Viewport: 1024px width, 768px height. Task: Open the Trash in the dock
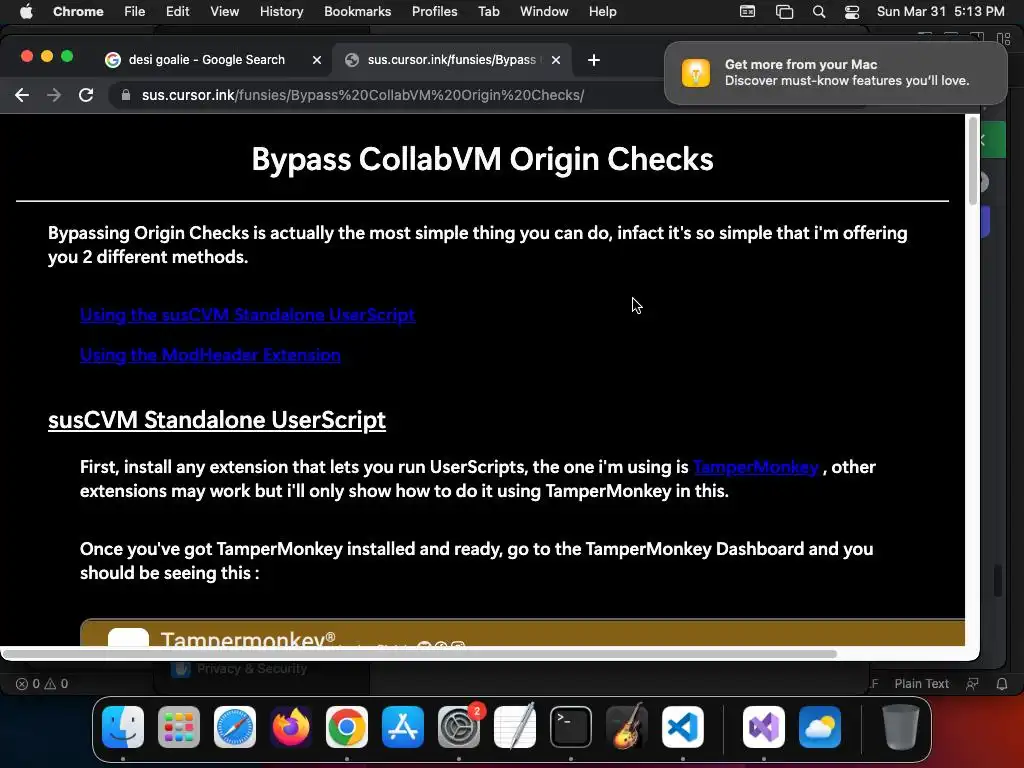(x=901, y=727)
